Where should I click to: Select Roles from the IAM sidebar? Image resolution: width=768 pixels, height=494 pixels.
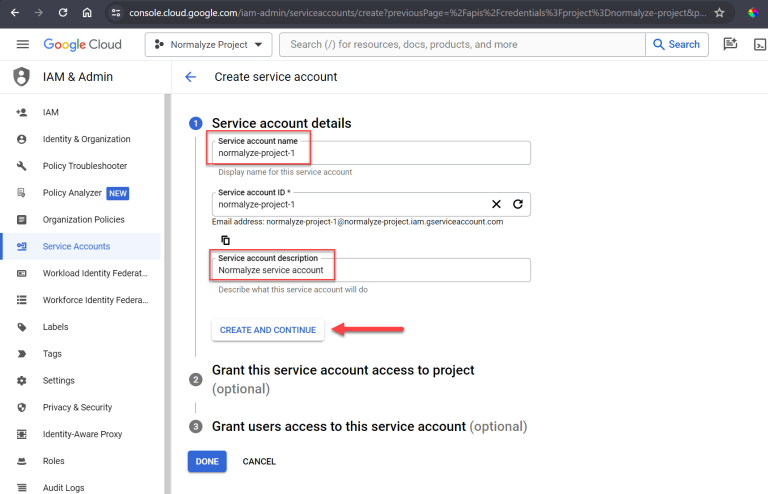[53, 461]
